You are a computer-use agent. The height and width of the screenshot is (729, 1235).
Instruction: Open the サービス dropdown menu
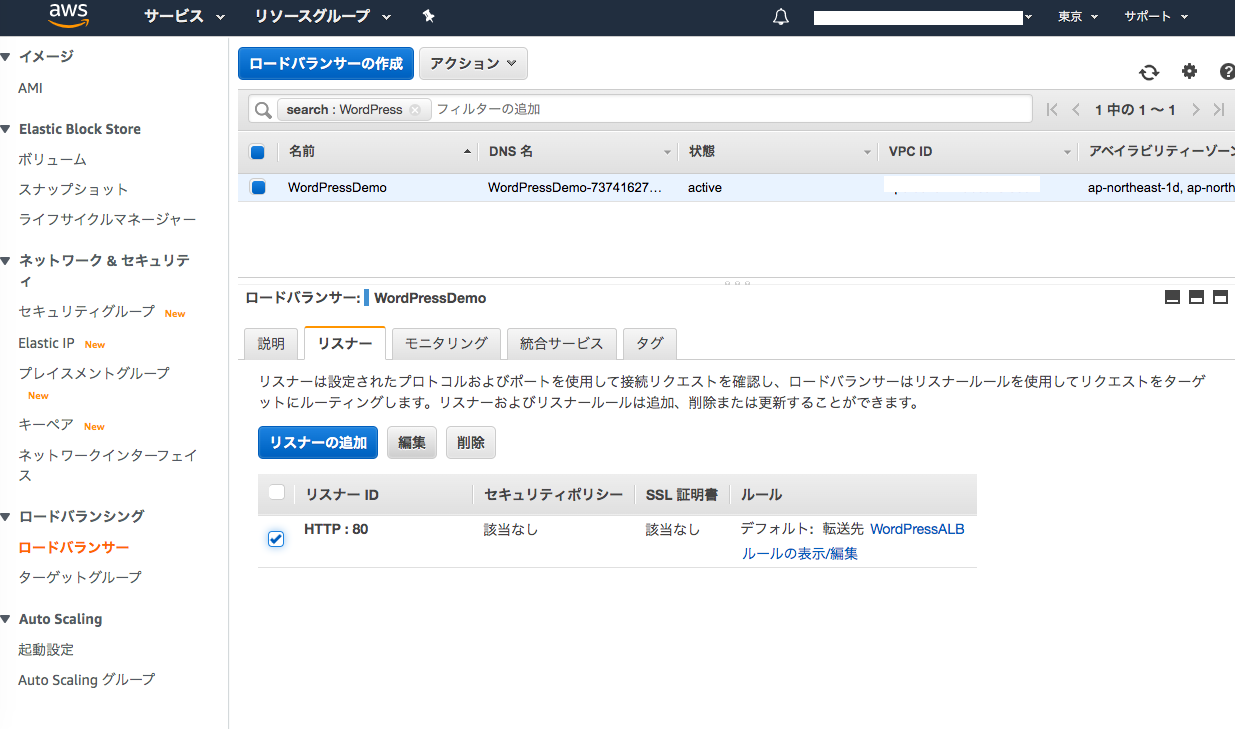point(184,16)
